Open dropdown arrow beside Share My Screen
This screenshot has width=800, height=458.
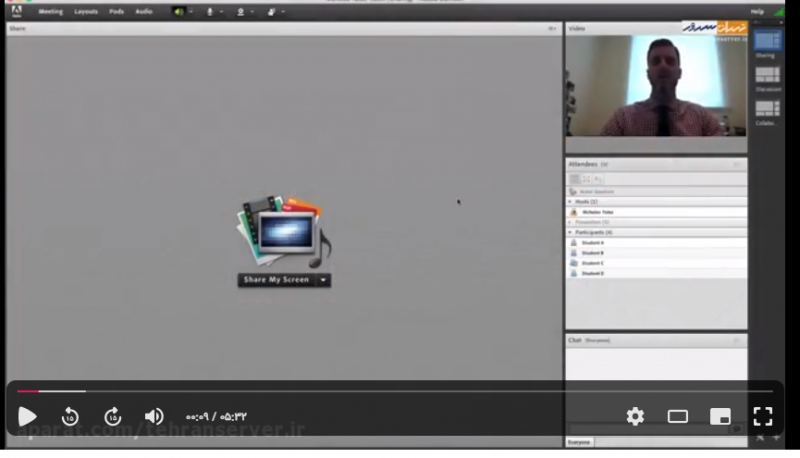pos(324,280)
